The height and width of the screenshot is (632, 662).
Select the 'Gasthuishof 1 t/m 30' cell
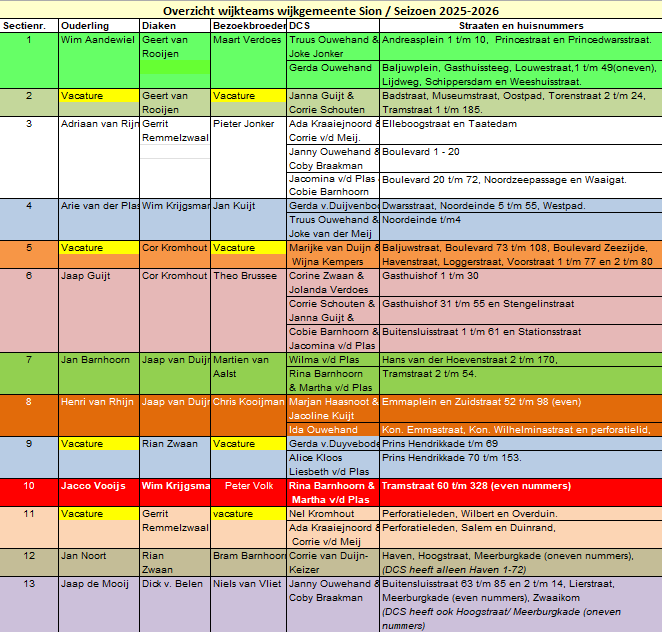(x=430, y=275)
